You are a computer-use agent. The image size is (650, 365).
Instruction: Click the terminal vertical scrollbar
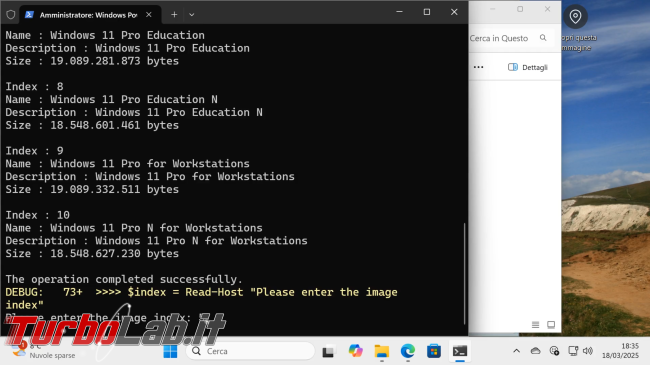click(x=464, y=274)
